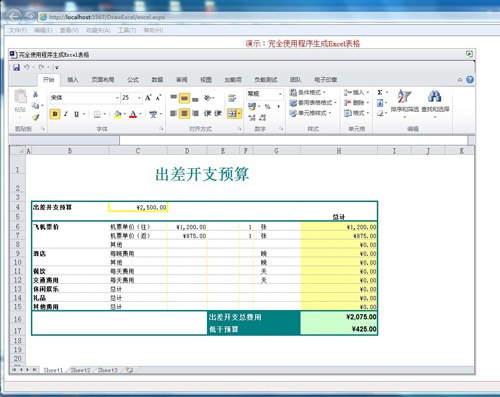The image size is (500, 397).
Task: Click the alignment group dialog launcher
Action: [239, 129]
